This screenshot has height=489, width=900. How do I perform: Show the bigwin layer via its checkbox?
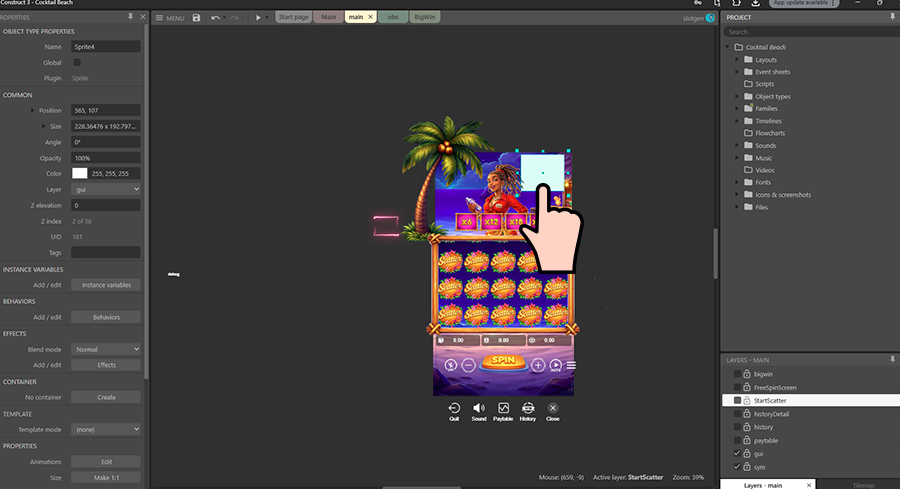pyautogui.click(x=737, y=374)
